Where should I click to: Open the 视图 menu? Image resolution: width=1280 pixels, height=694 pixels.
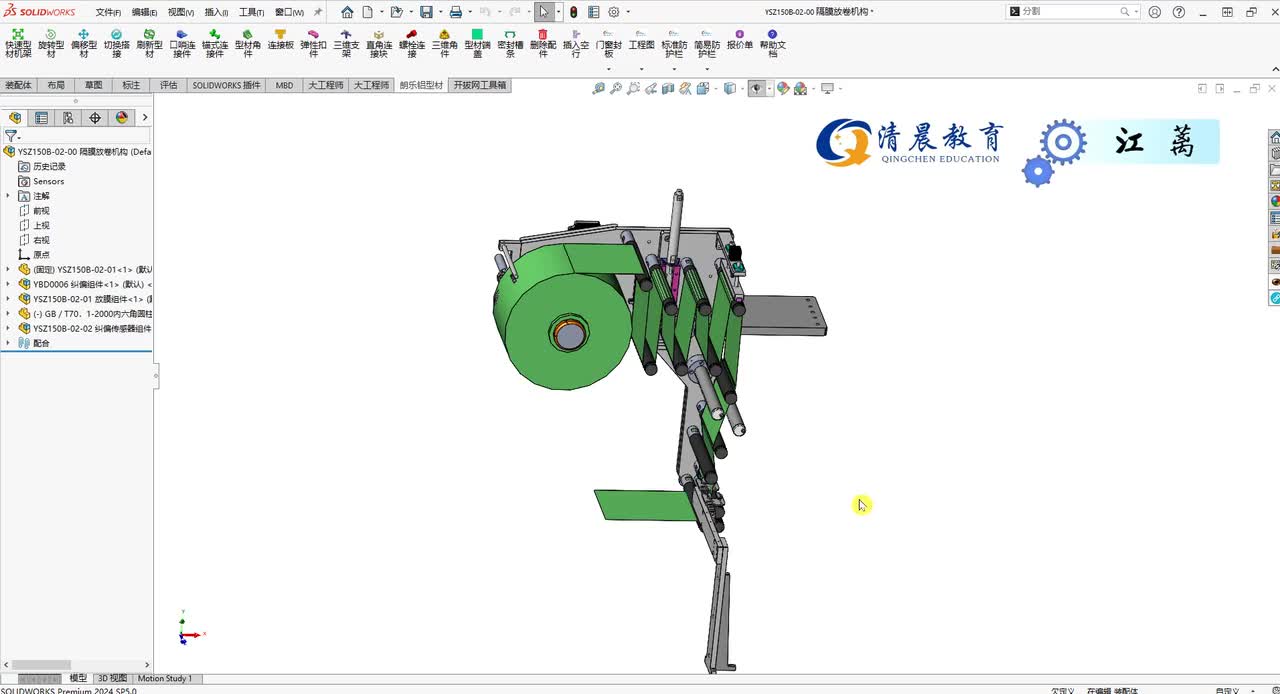[x=181, y=12]
